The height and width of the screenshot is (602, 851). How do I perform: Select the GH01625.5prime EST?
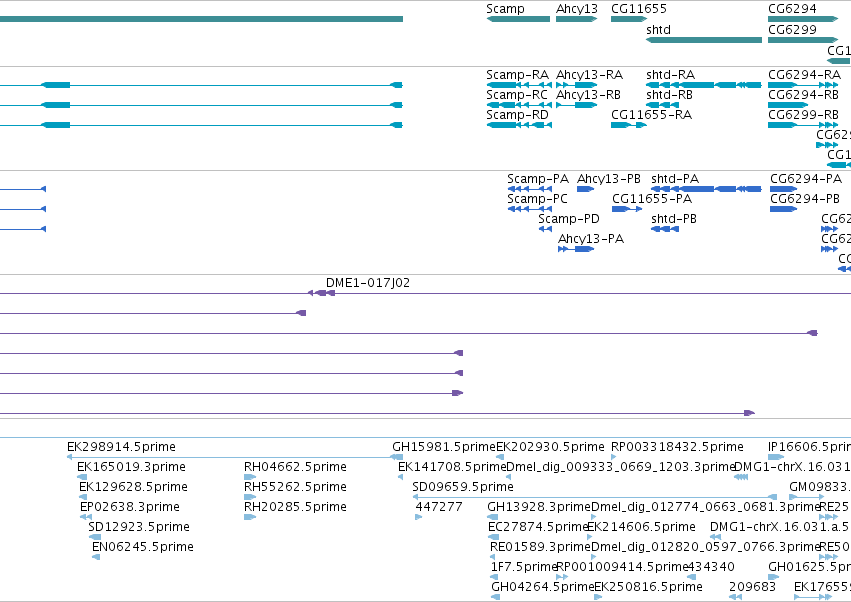pyautogui.click(x=774, y=577)
